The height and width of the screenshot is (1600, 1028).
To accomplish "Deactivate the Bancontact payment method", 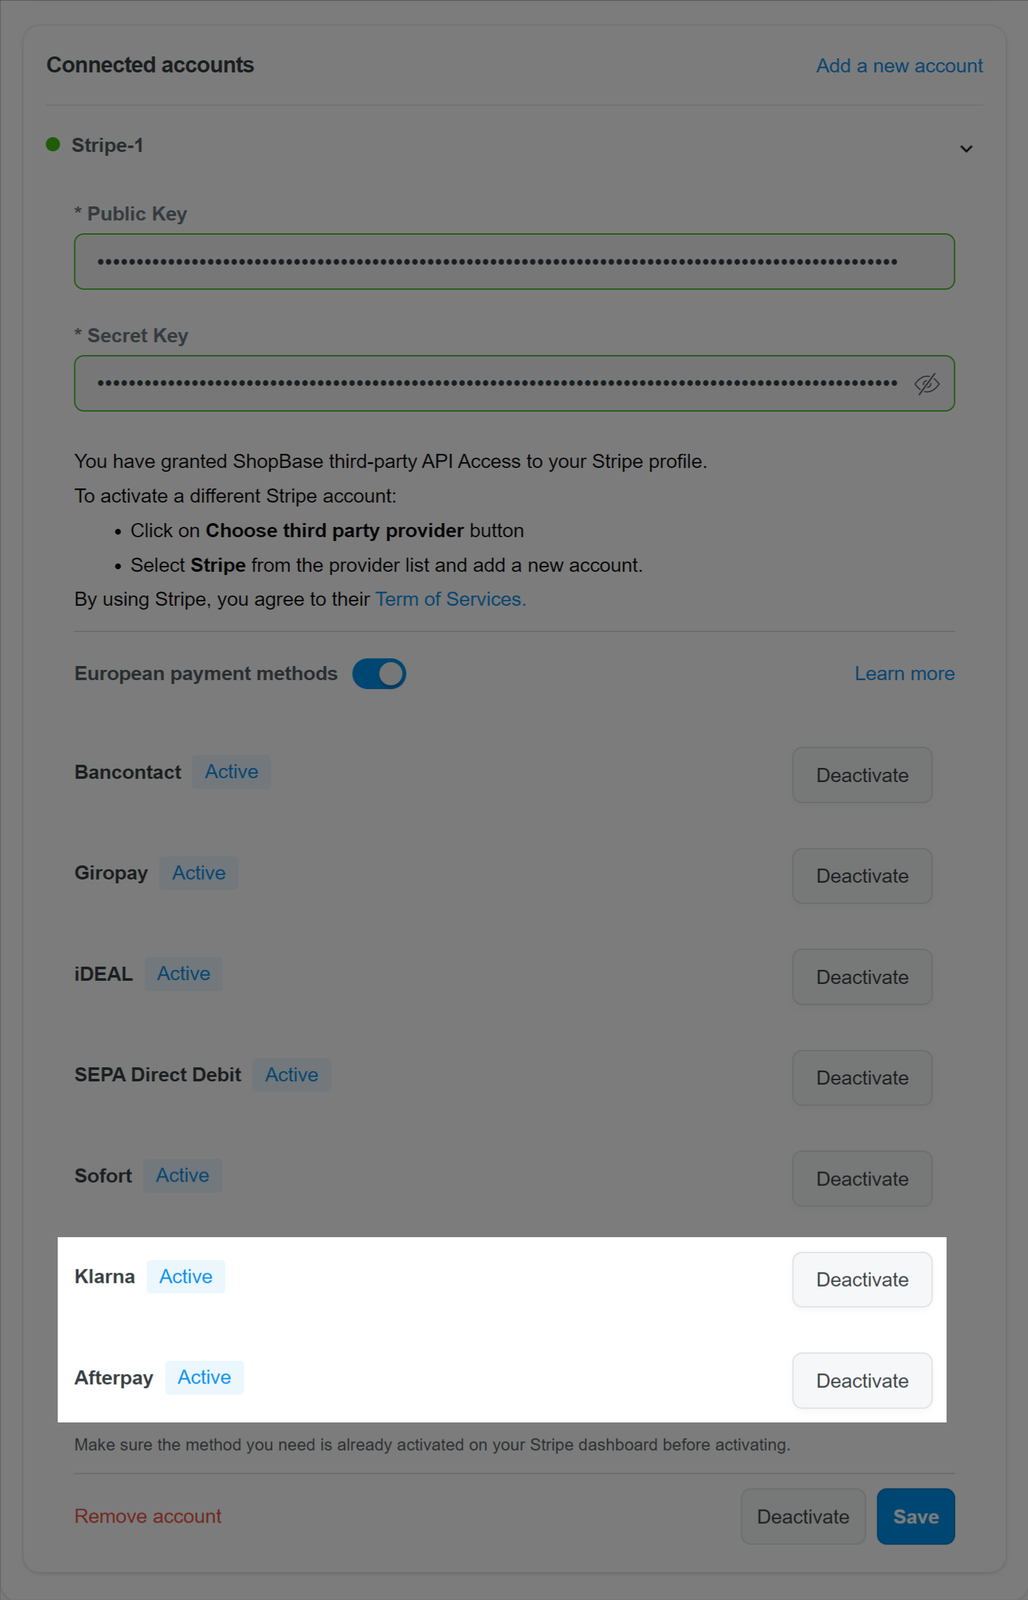I will click(862, 775).
